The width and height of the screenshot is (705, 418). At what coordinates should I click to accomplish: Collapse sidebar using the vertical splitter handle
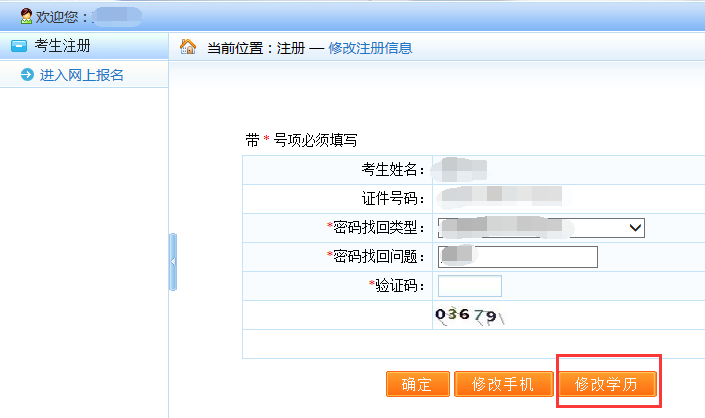pos(172,261)
